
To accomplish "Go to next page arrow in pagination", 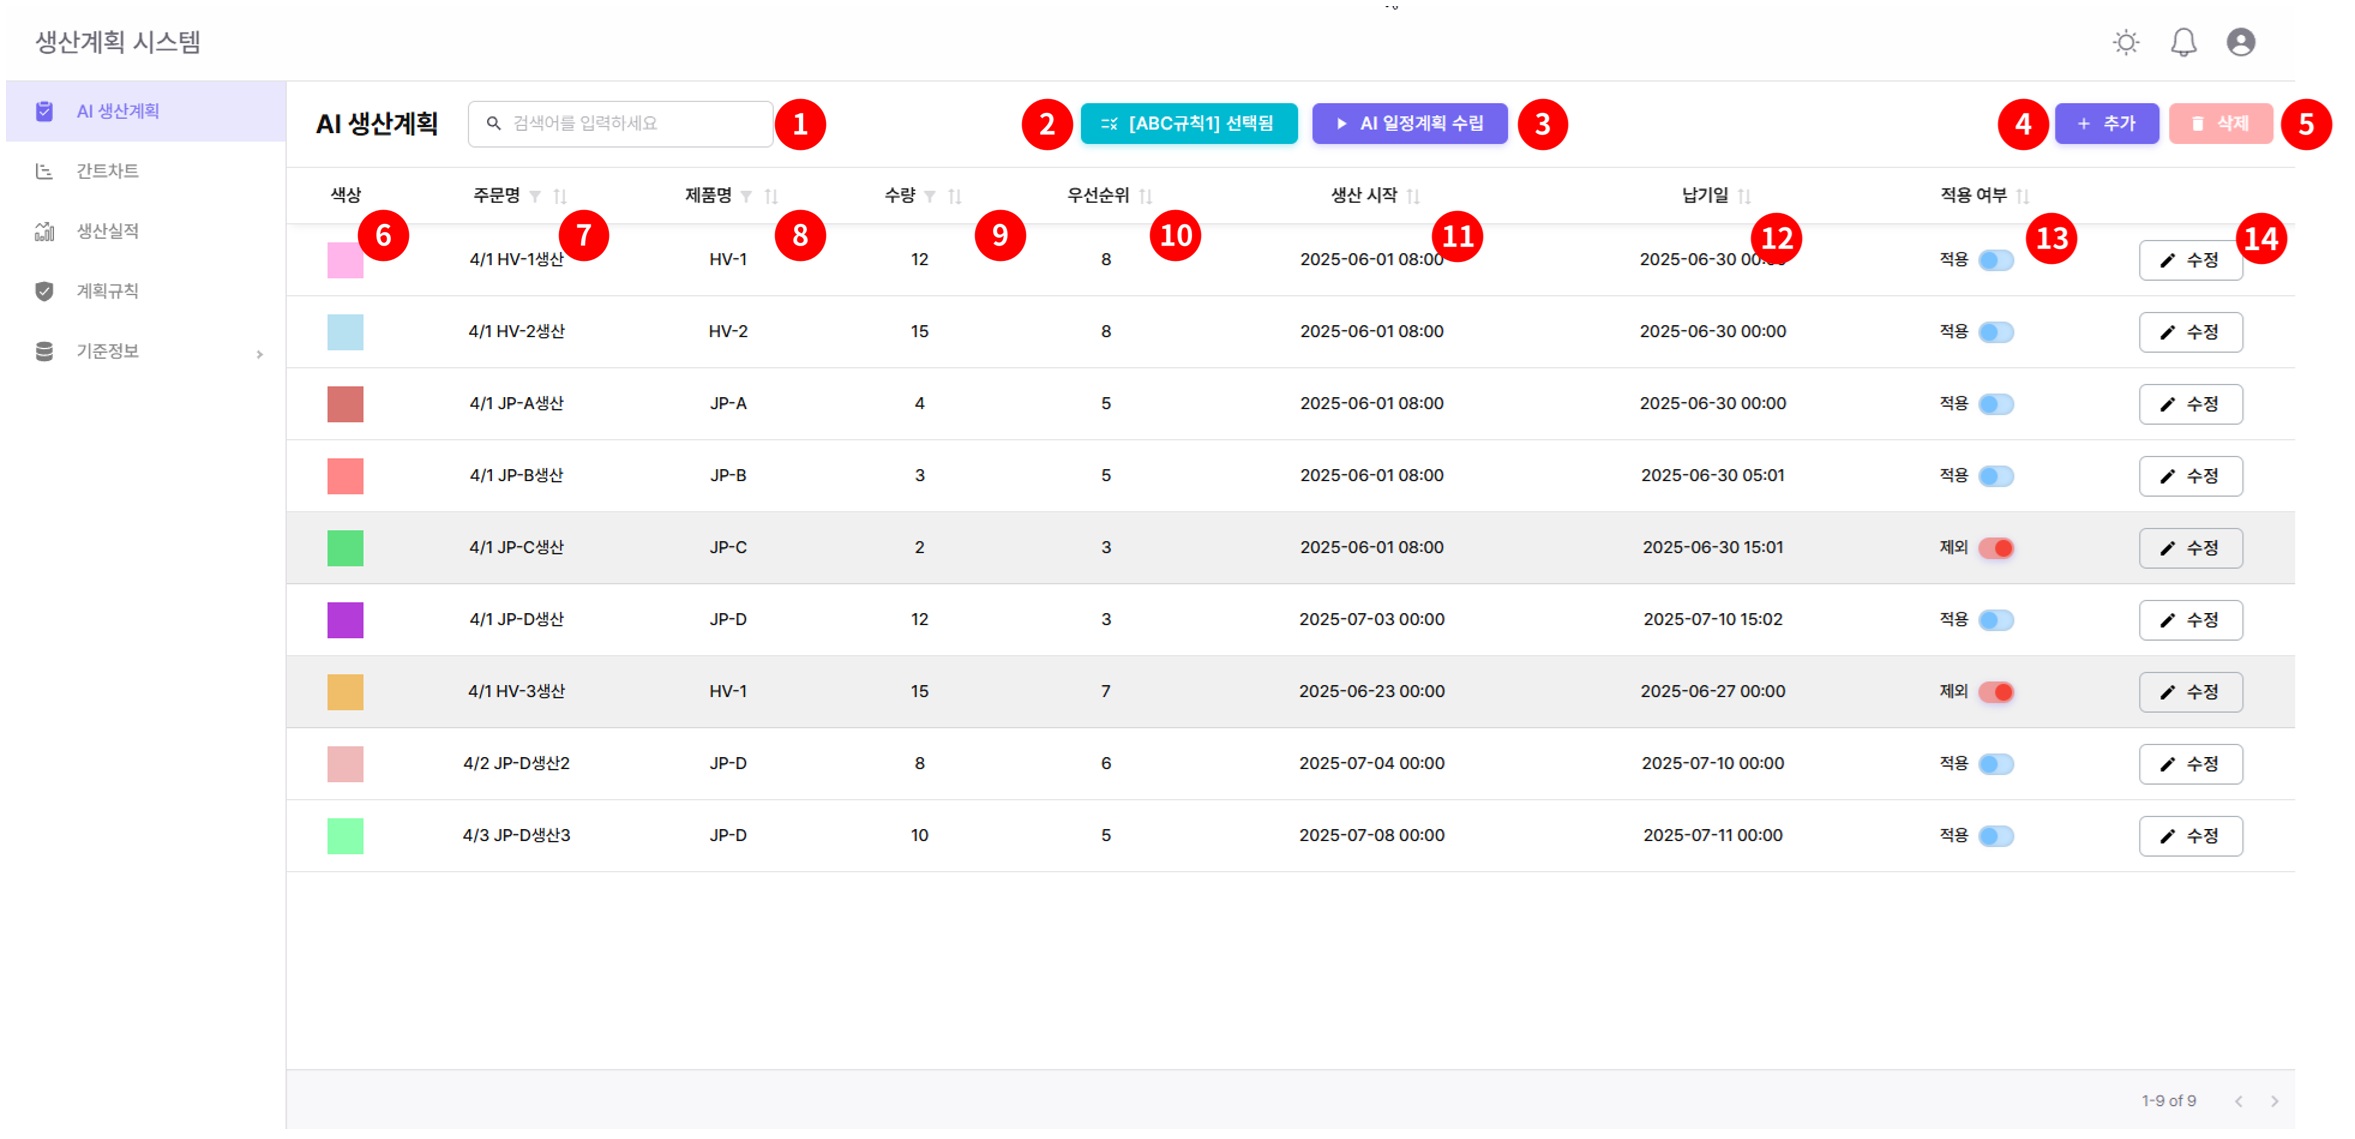I will click(2274, 1101).
